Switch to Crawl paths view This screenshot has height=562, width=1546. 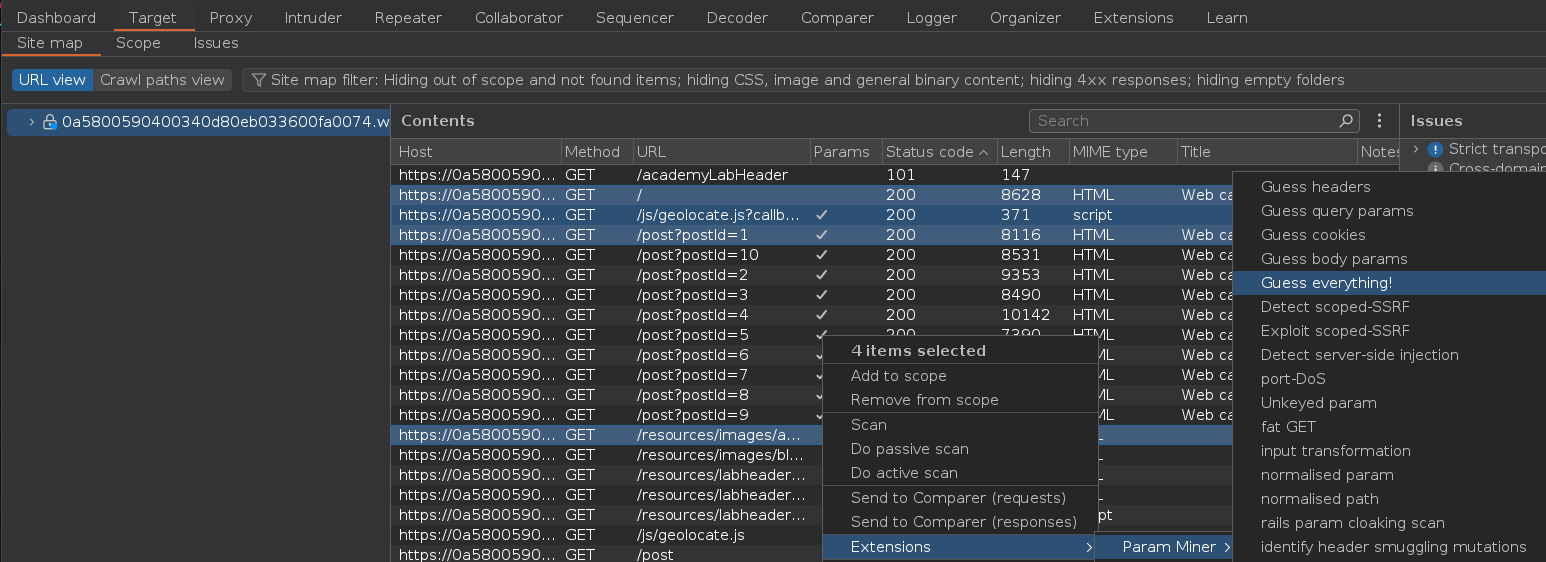162,80
